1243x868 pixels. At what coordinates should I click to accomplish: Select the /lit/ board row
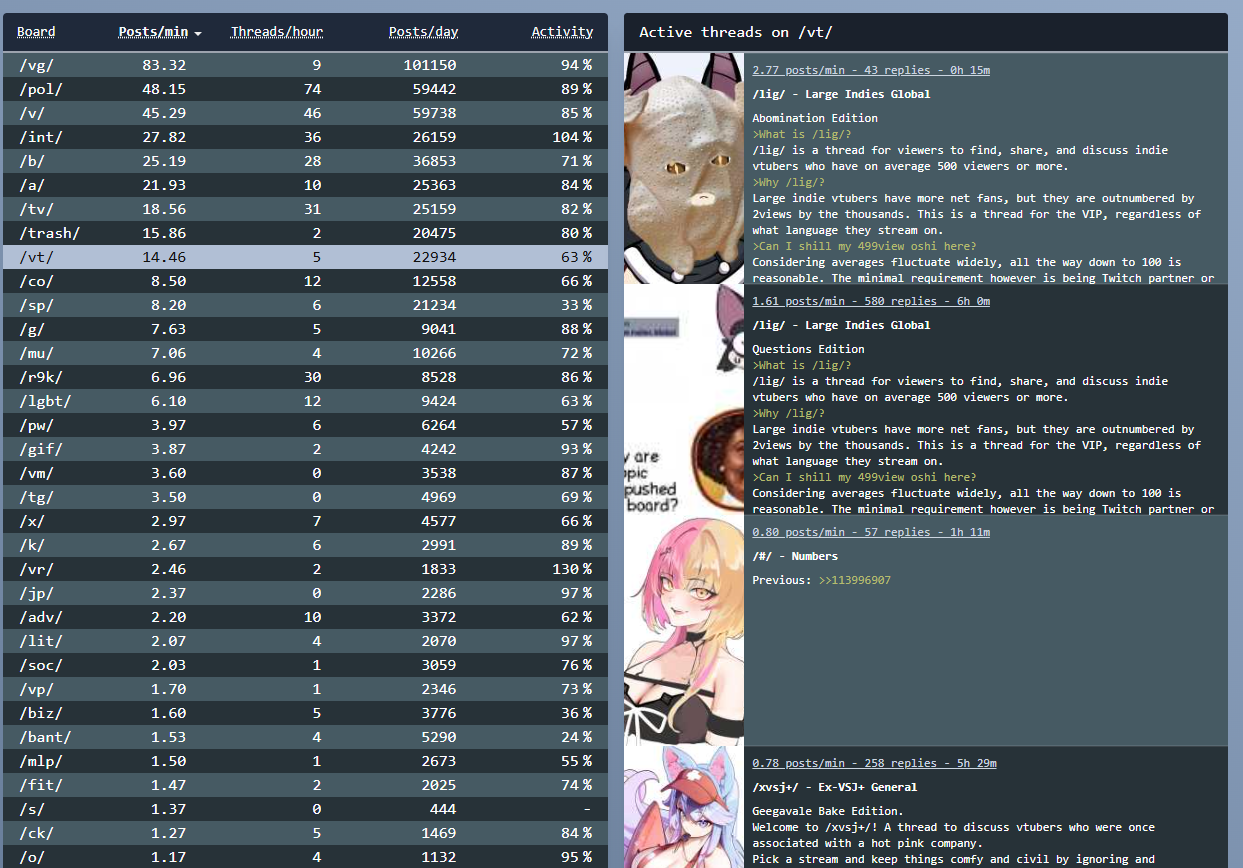tap(305, 641)
